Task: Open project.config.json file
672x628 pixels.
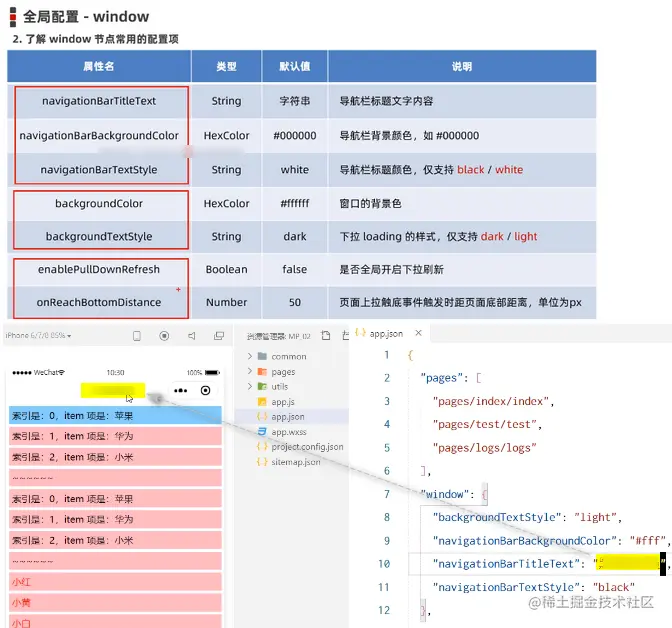Action: pyautogui.click(x=300, y=447)
